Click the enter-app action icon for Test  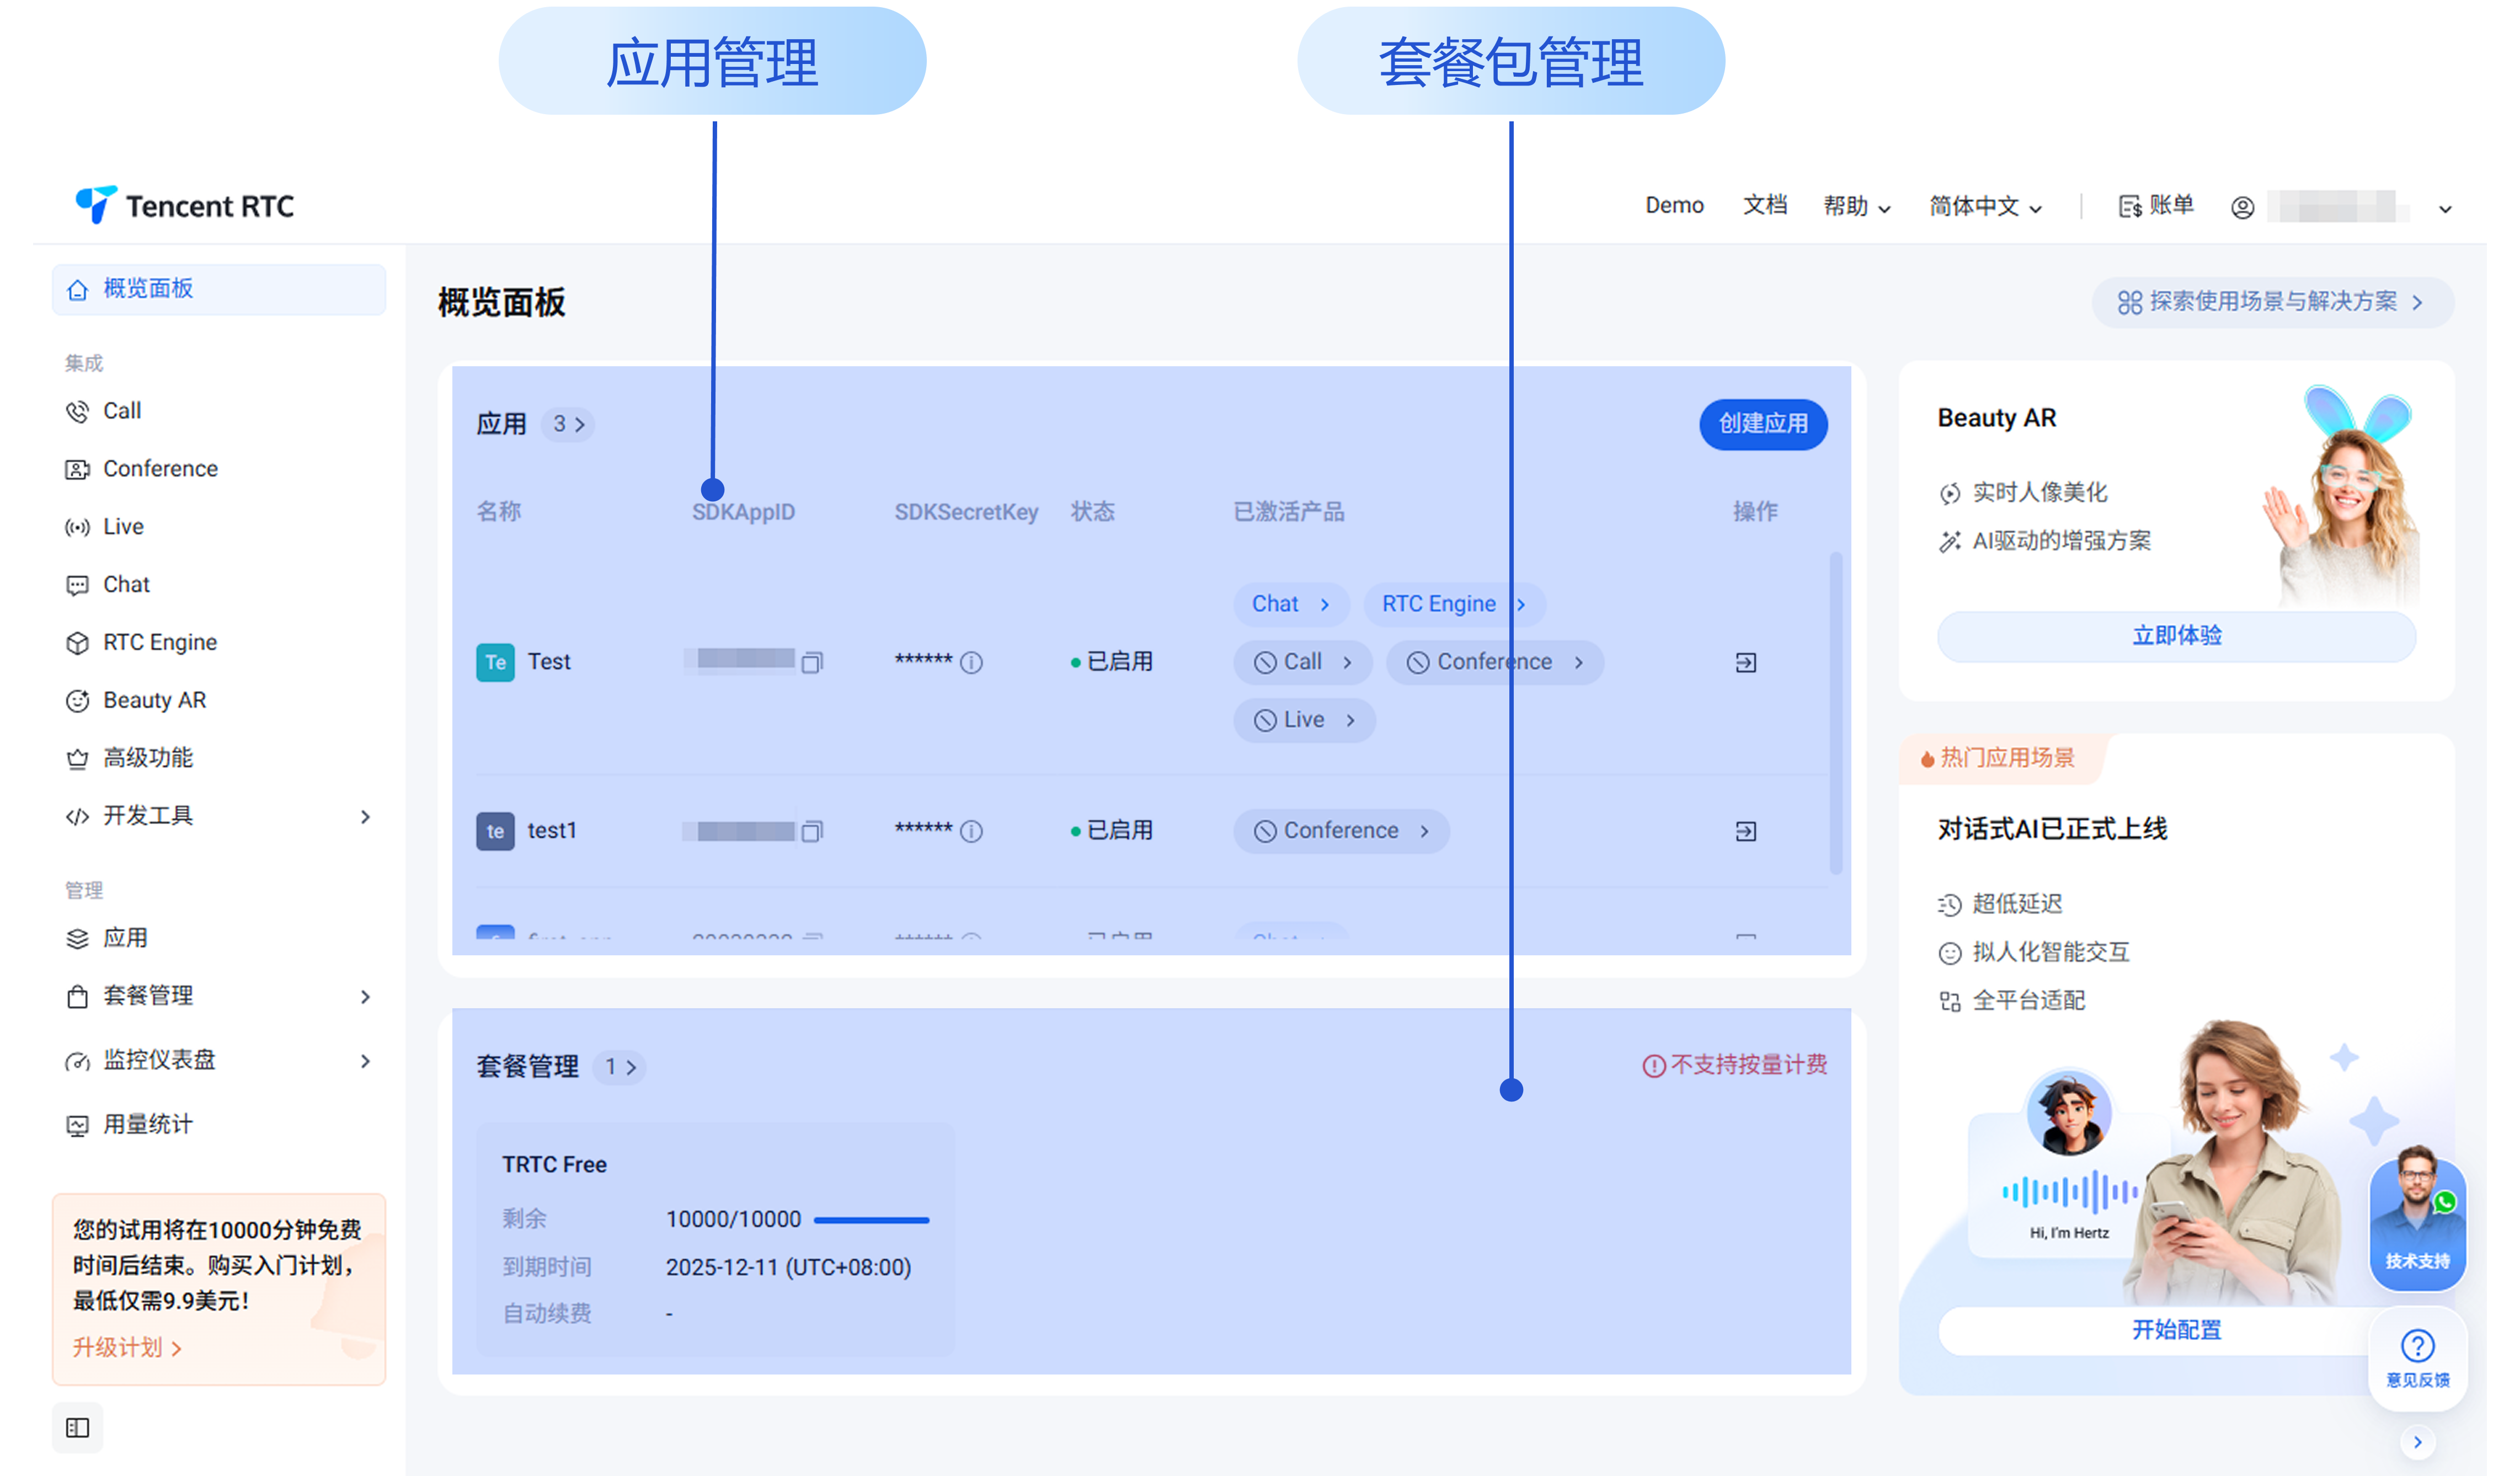pyautogui.click(x=1746, y=663)
